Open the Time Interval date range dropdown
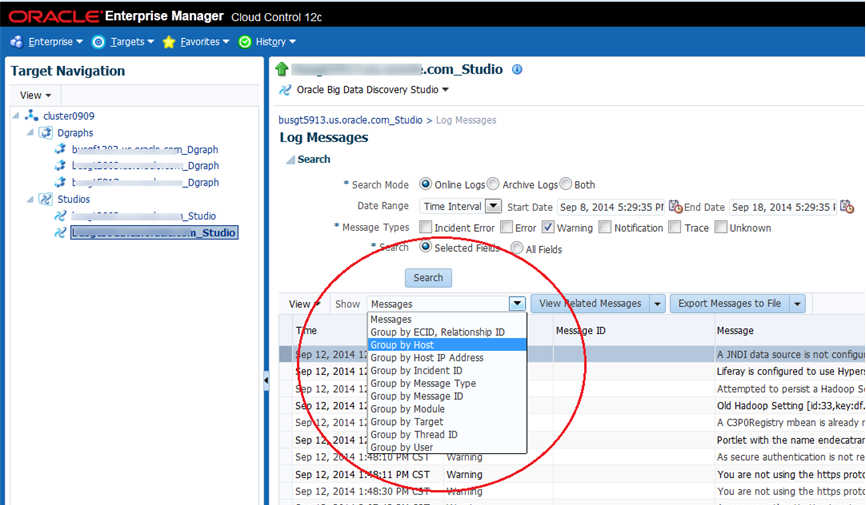This screenshot has width=866, height=505. coord(493,206)
